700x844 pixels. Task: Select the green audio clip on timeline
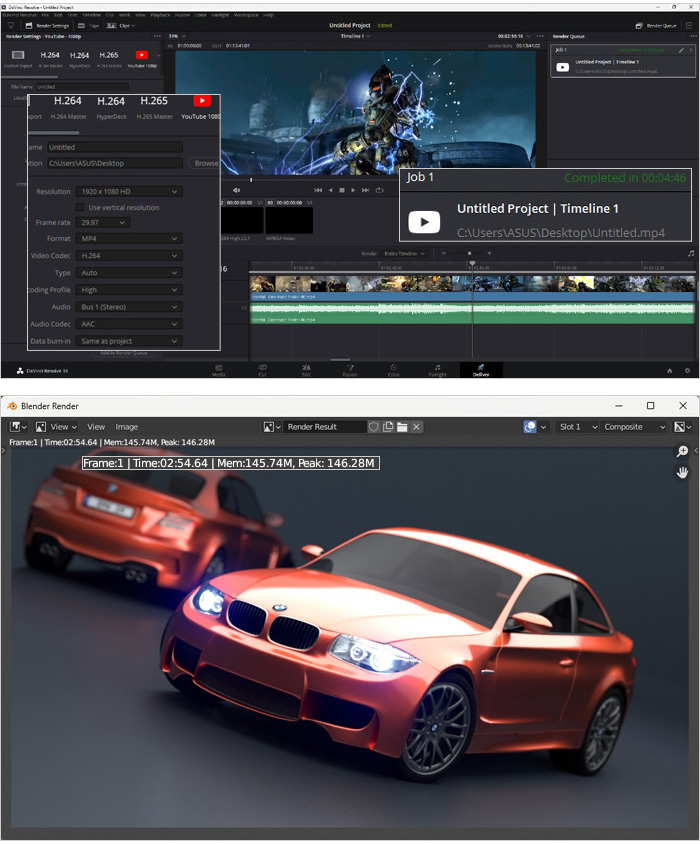pyautogui.click(x=472, y=313)
